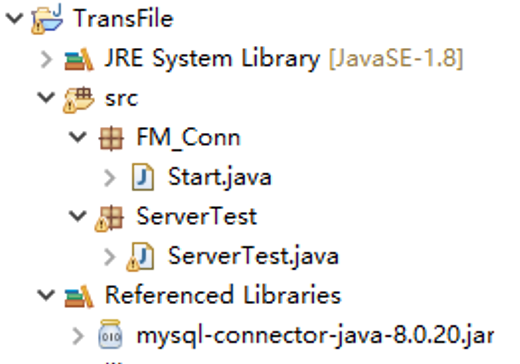Expand ServerTest.java to show members
Screen dimensions: 520x364
click(x=110, y=257)
